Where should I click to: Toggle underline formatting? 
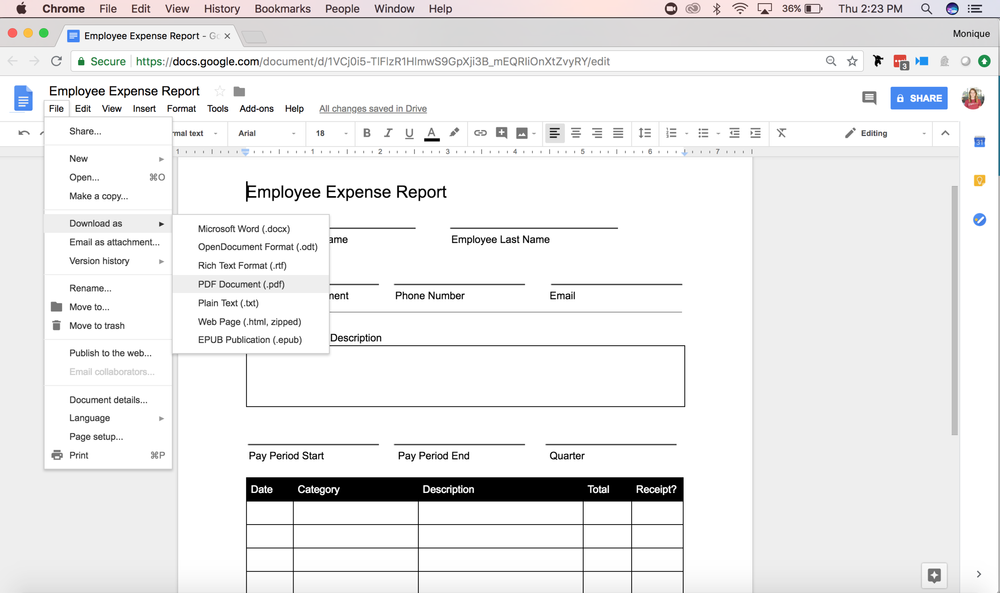(410, 132)
